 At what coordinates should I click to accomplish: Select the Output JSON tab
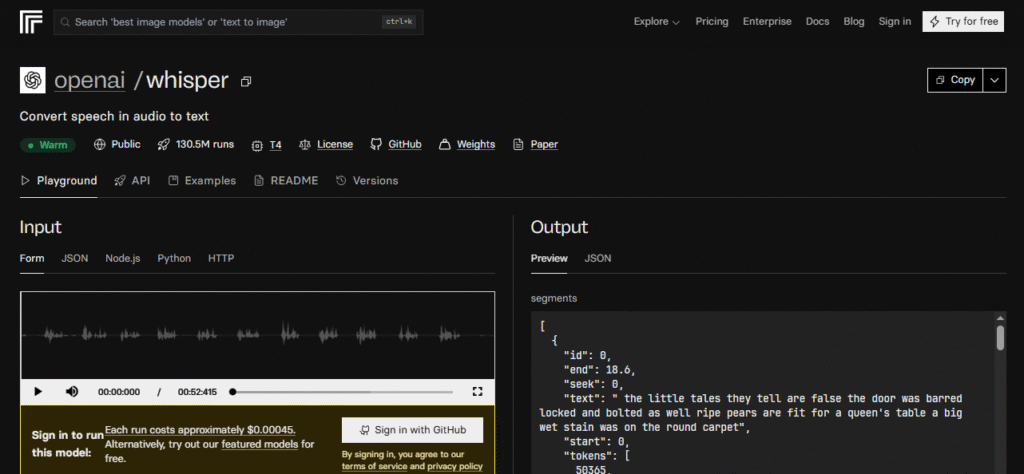[x=598, y=259]
